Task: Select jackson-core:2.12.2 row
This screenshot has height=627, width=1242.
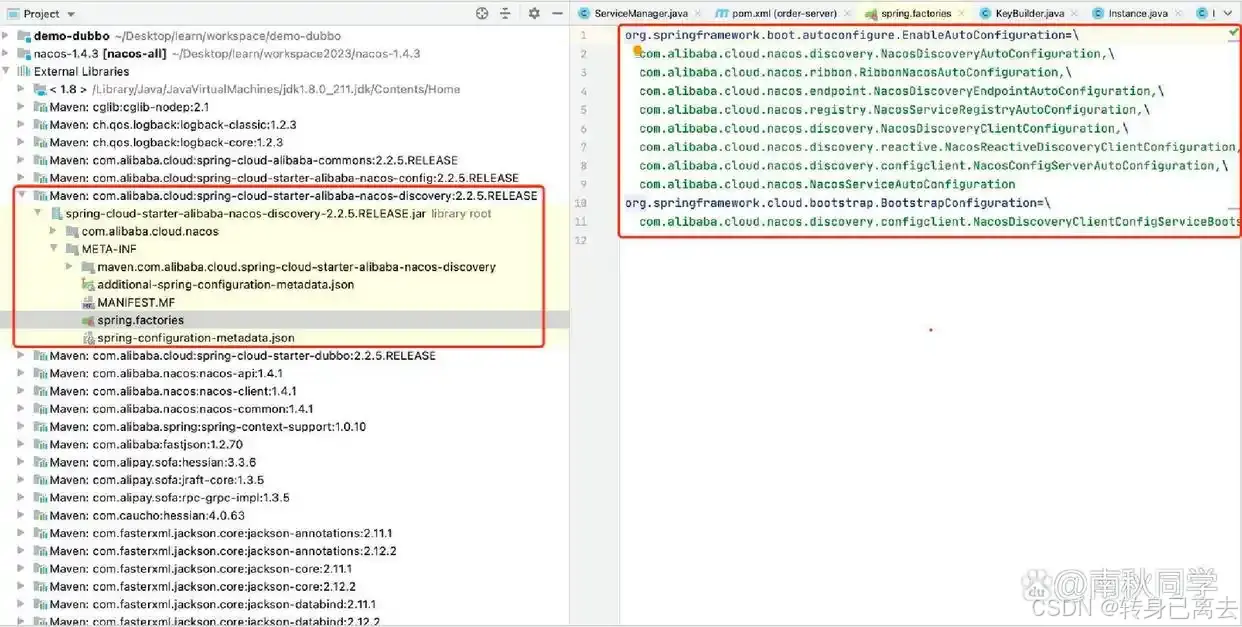Action: [285, 587]
